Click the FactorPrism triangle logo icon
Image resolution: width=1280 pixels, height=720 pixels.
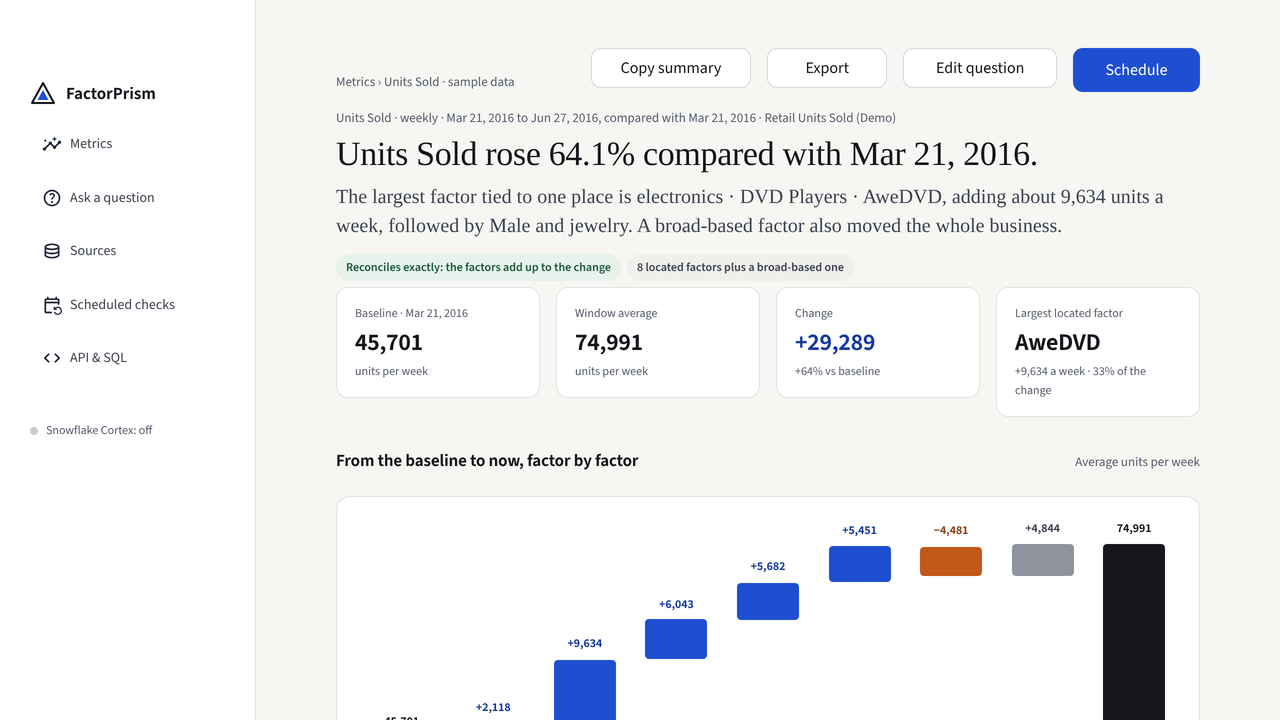click(43, 94)
